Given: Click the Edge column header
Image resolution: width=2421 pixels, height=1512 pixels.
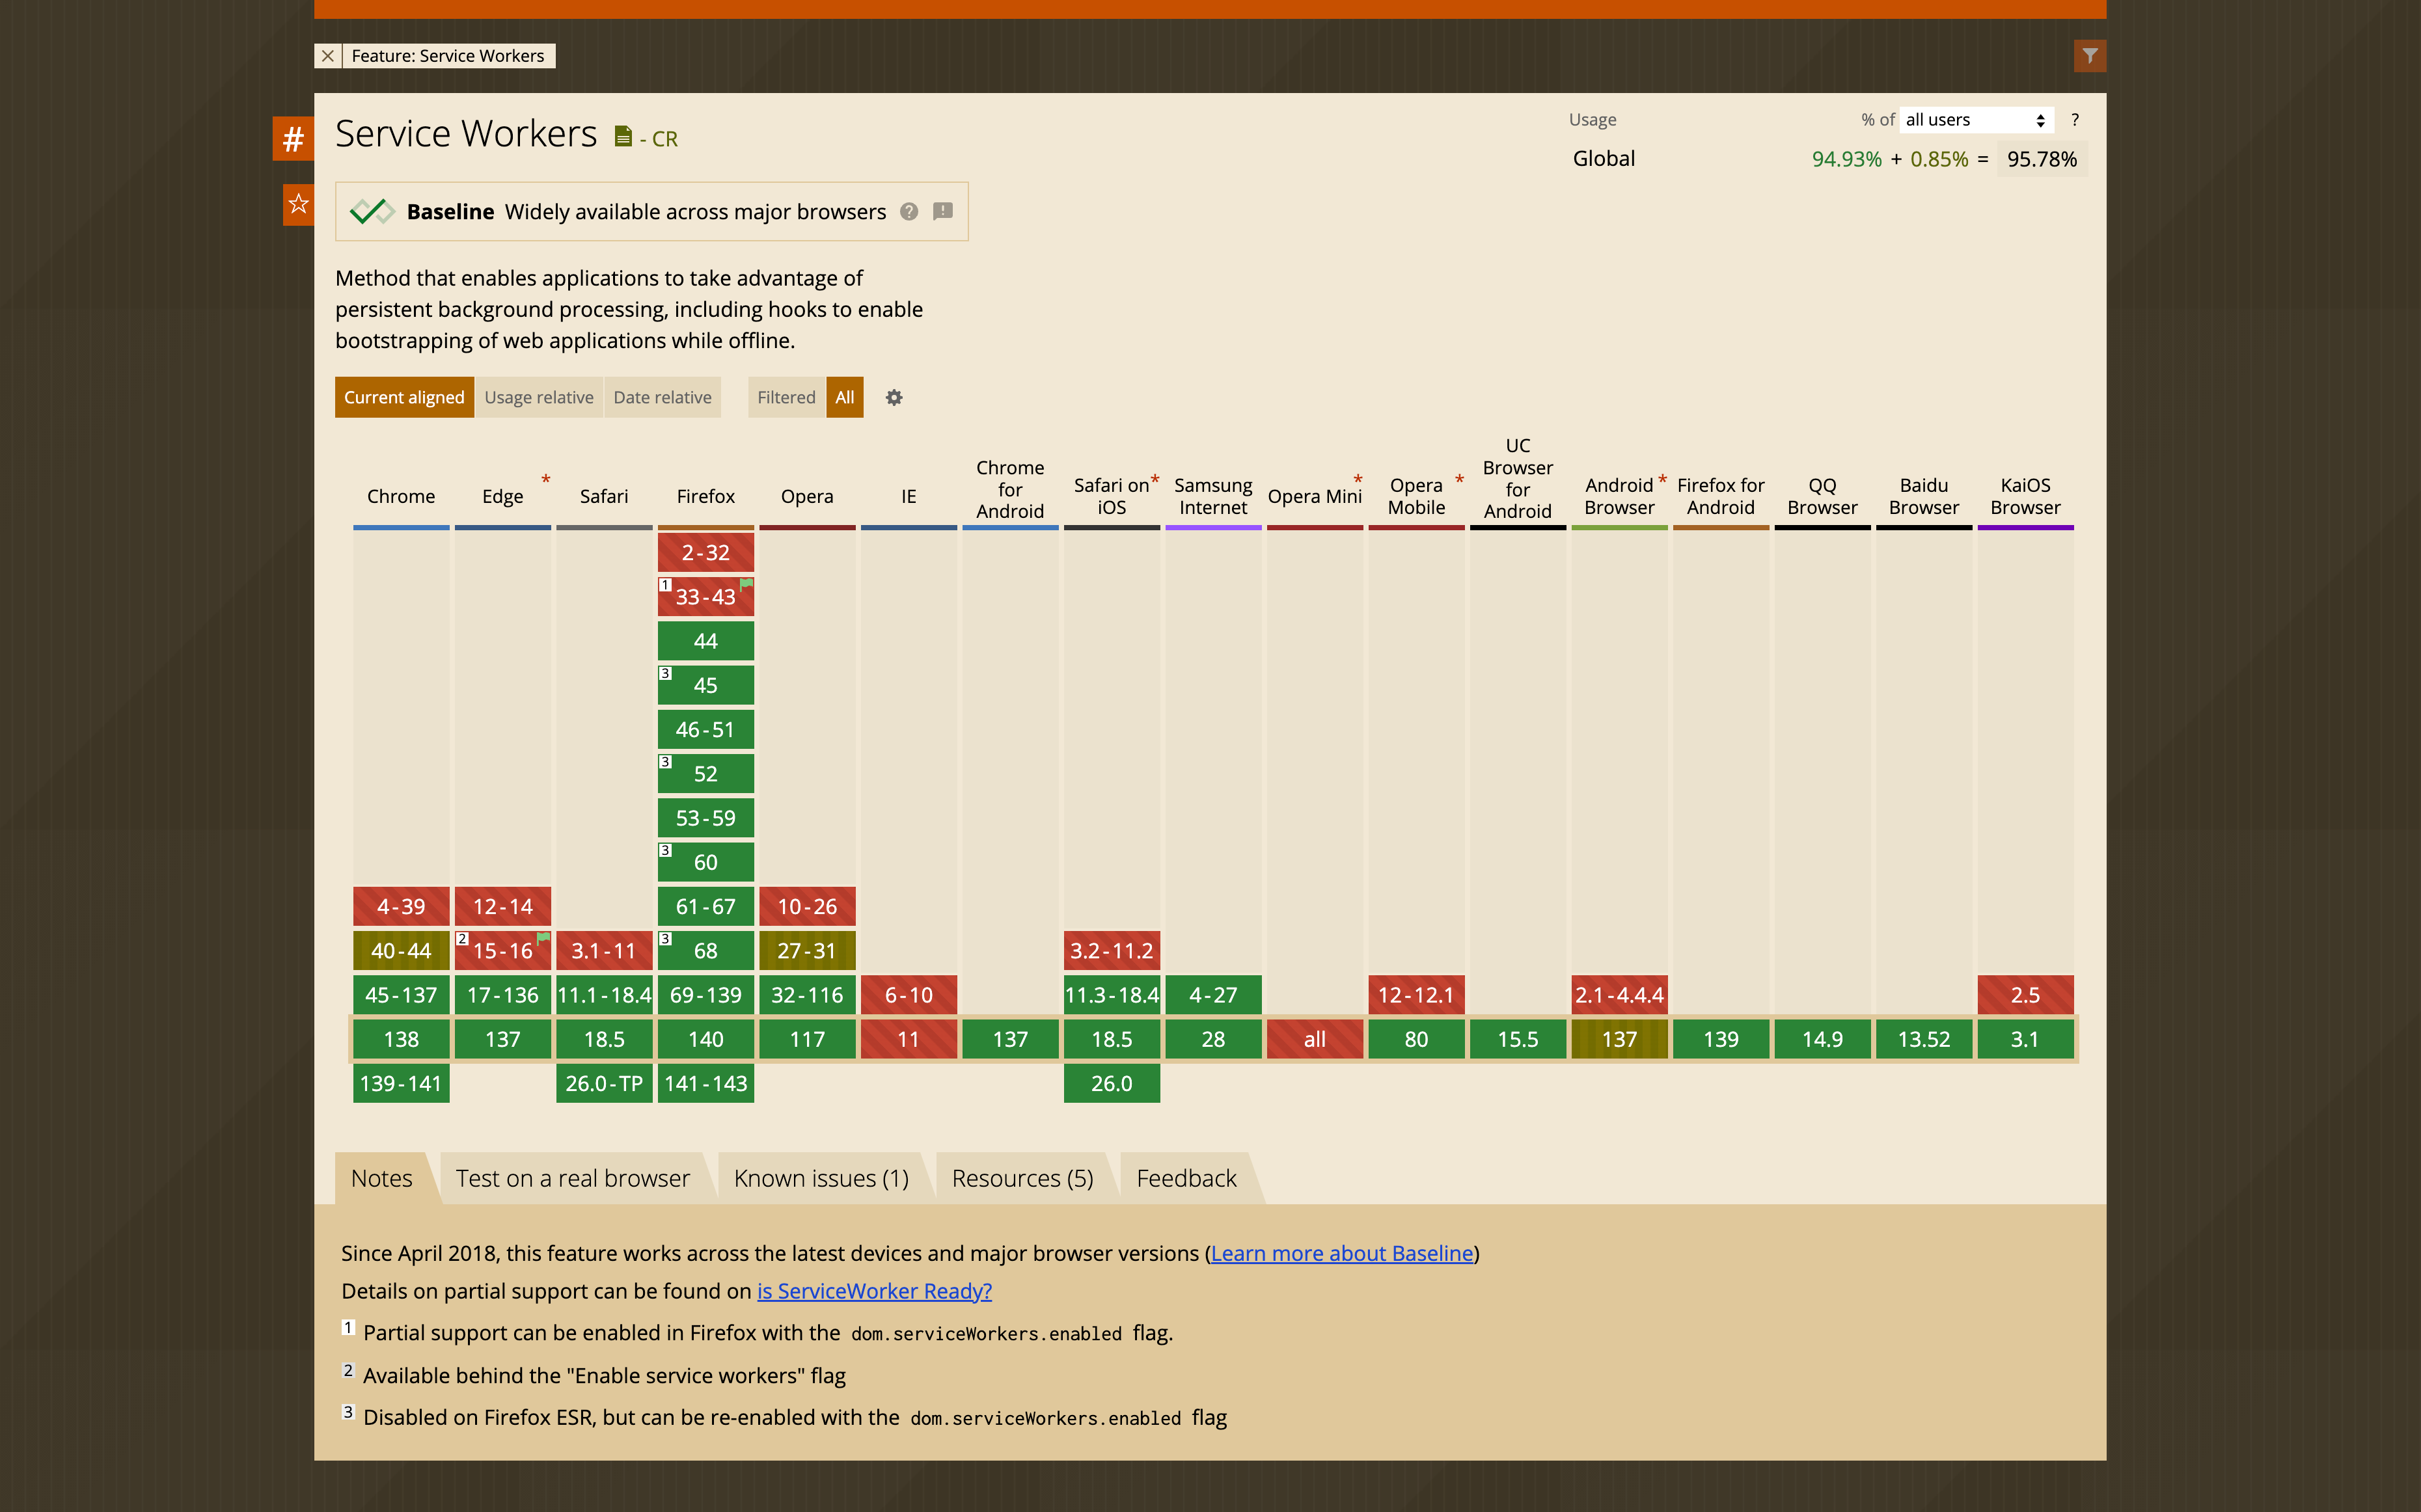Looking at the screenshot, I should [x=503, y=496].
